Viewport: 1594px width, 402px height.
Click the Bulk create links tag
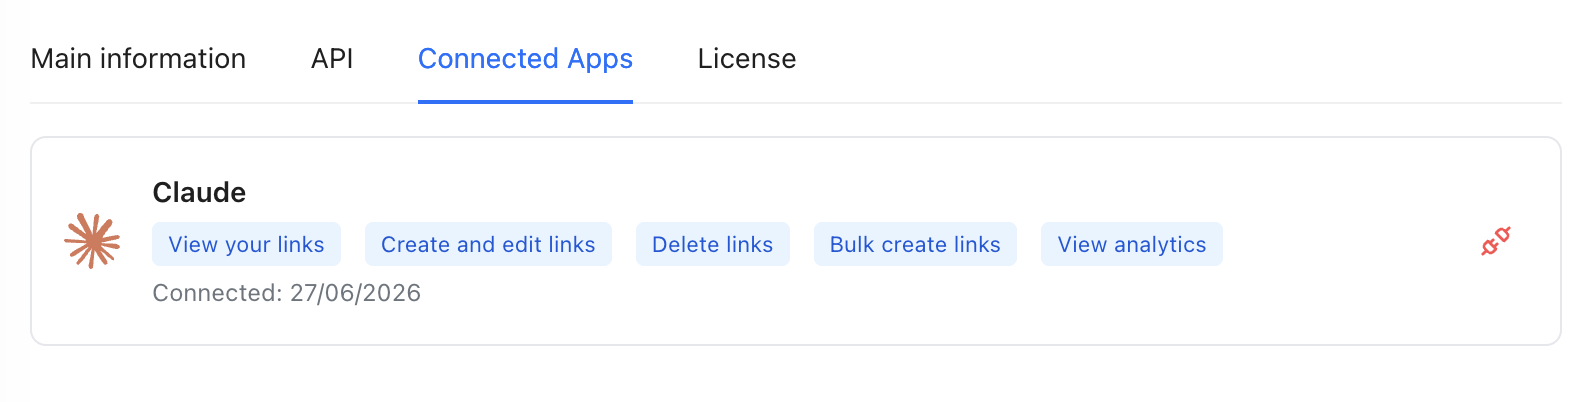tap(915, 244)
